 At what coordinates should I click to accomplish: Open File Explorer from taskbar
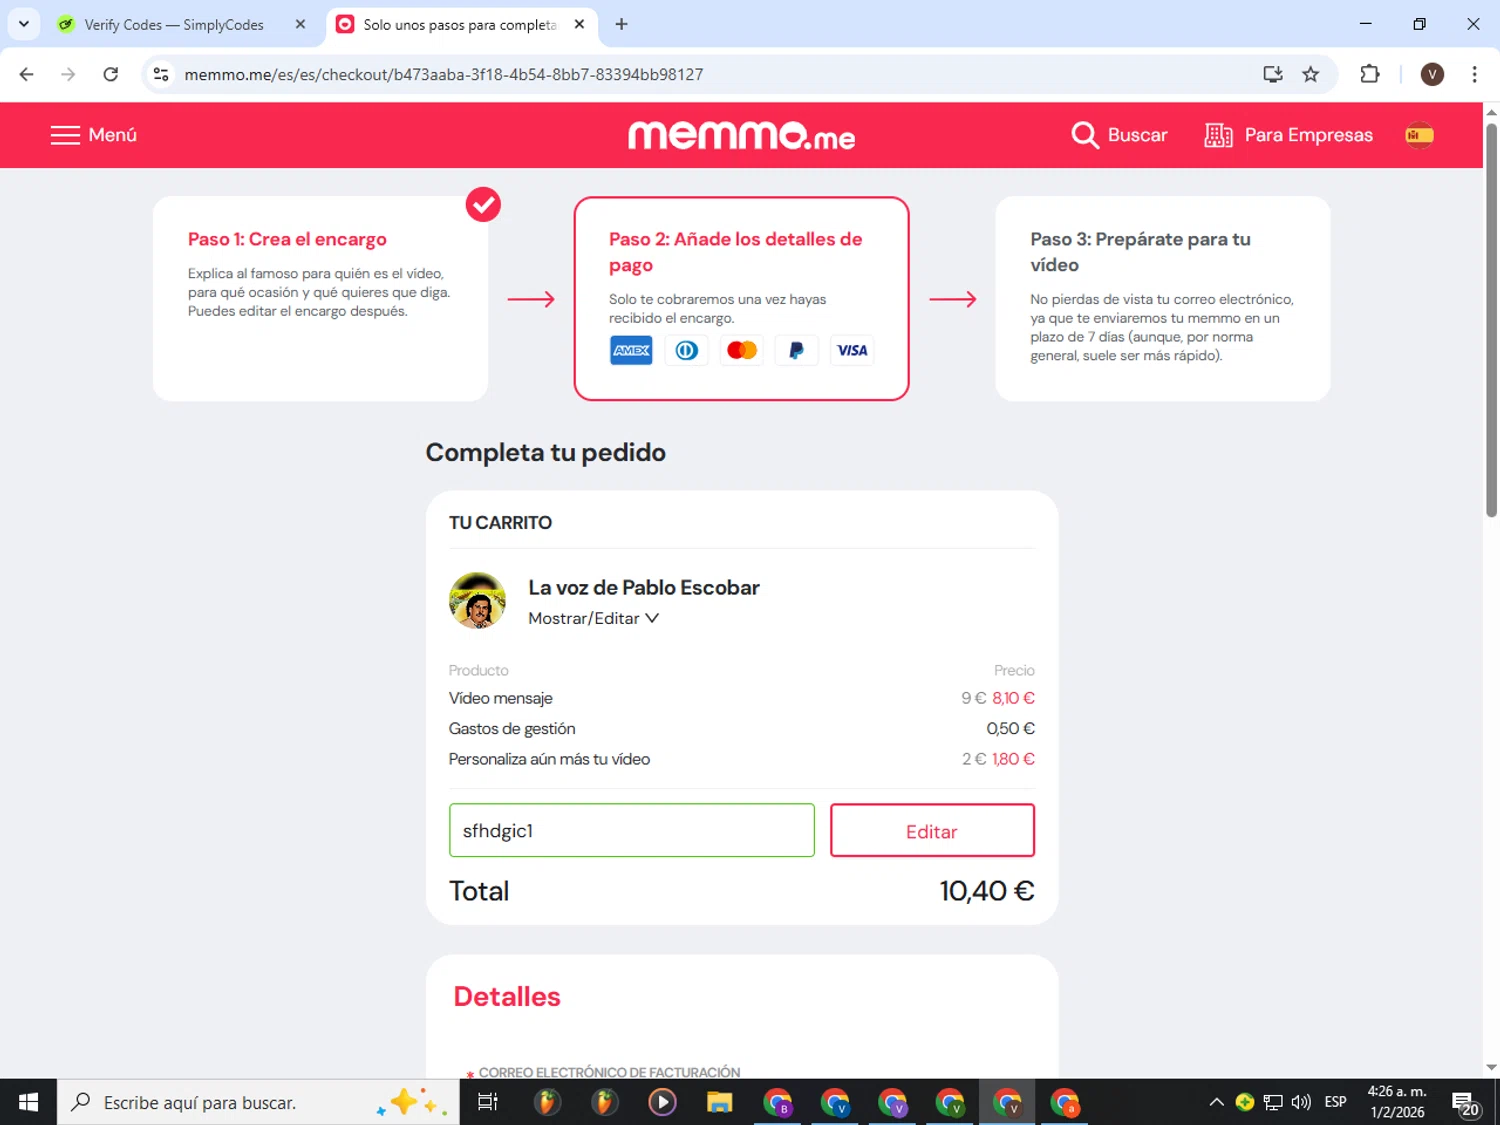point(719,1102)
